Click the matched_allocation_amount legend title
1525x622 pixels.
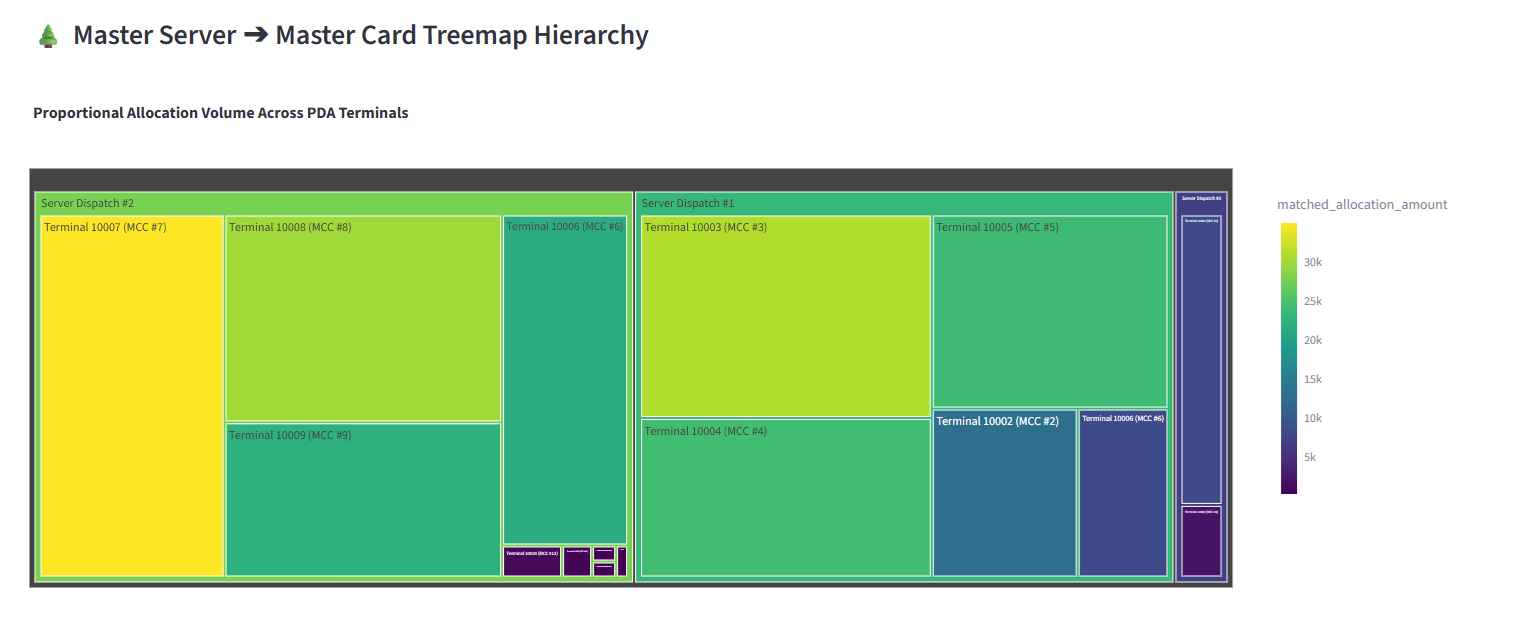coord(1362,204)
